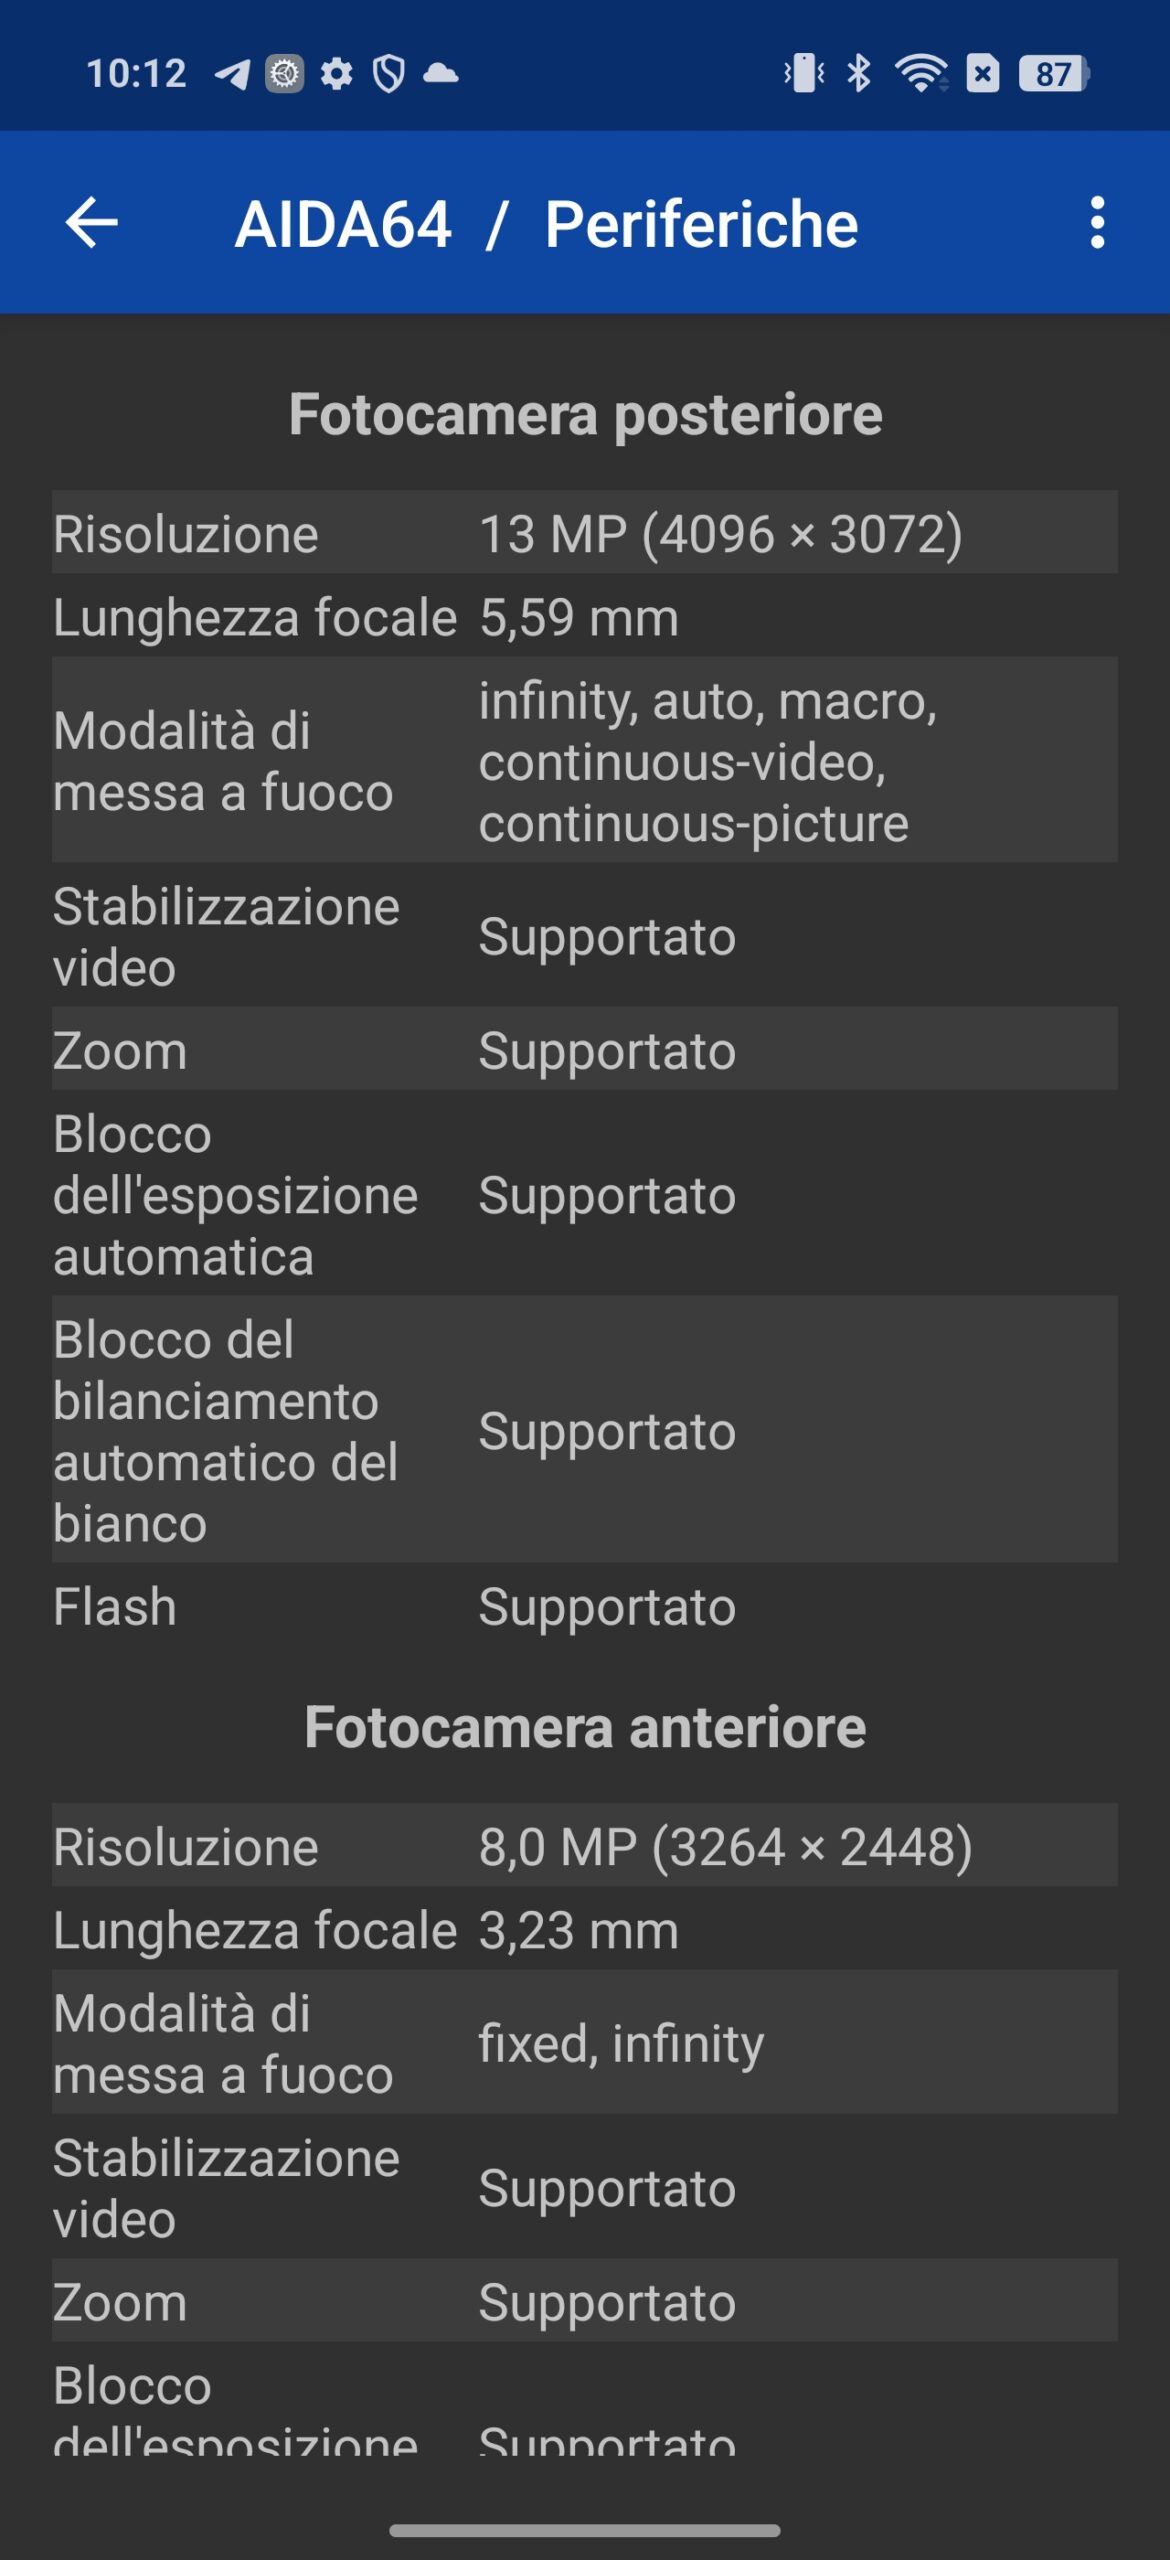Tap the vibration mode status icon
The width and height of the screenshot is (1170, 2560).
pyautogui.click(x=804, y=73)
